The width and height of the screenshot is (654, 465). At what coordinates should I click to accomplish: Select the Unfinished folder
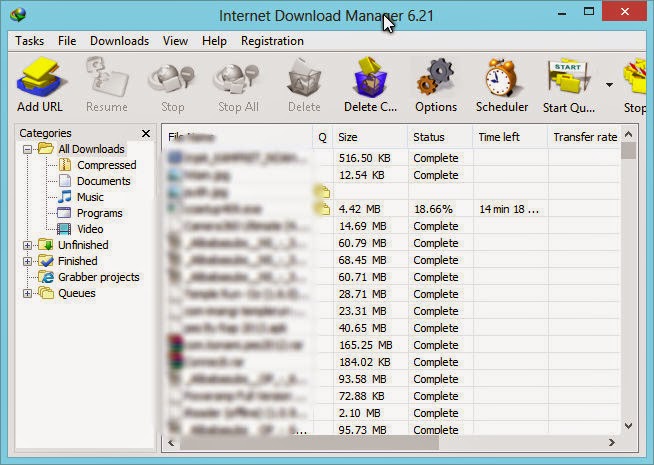[x=83, y=245]
